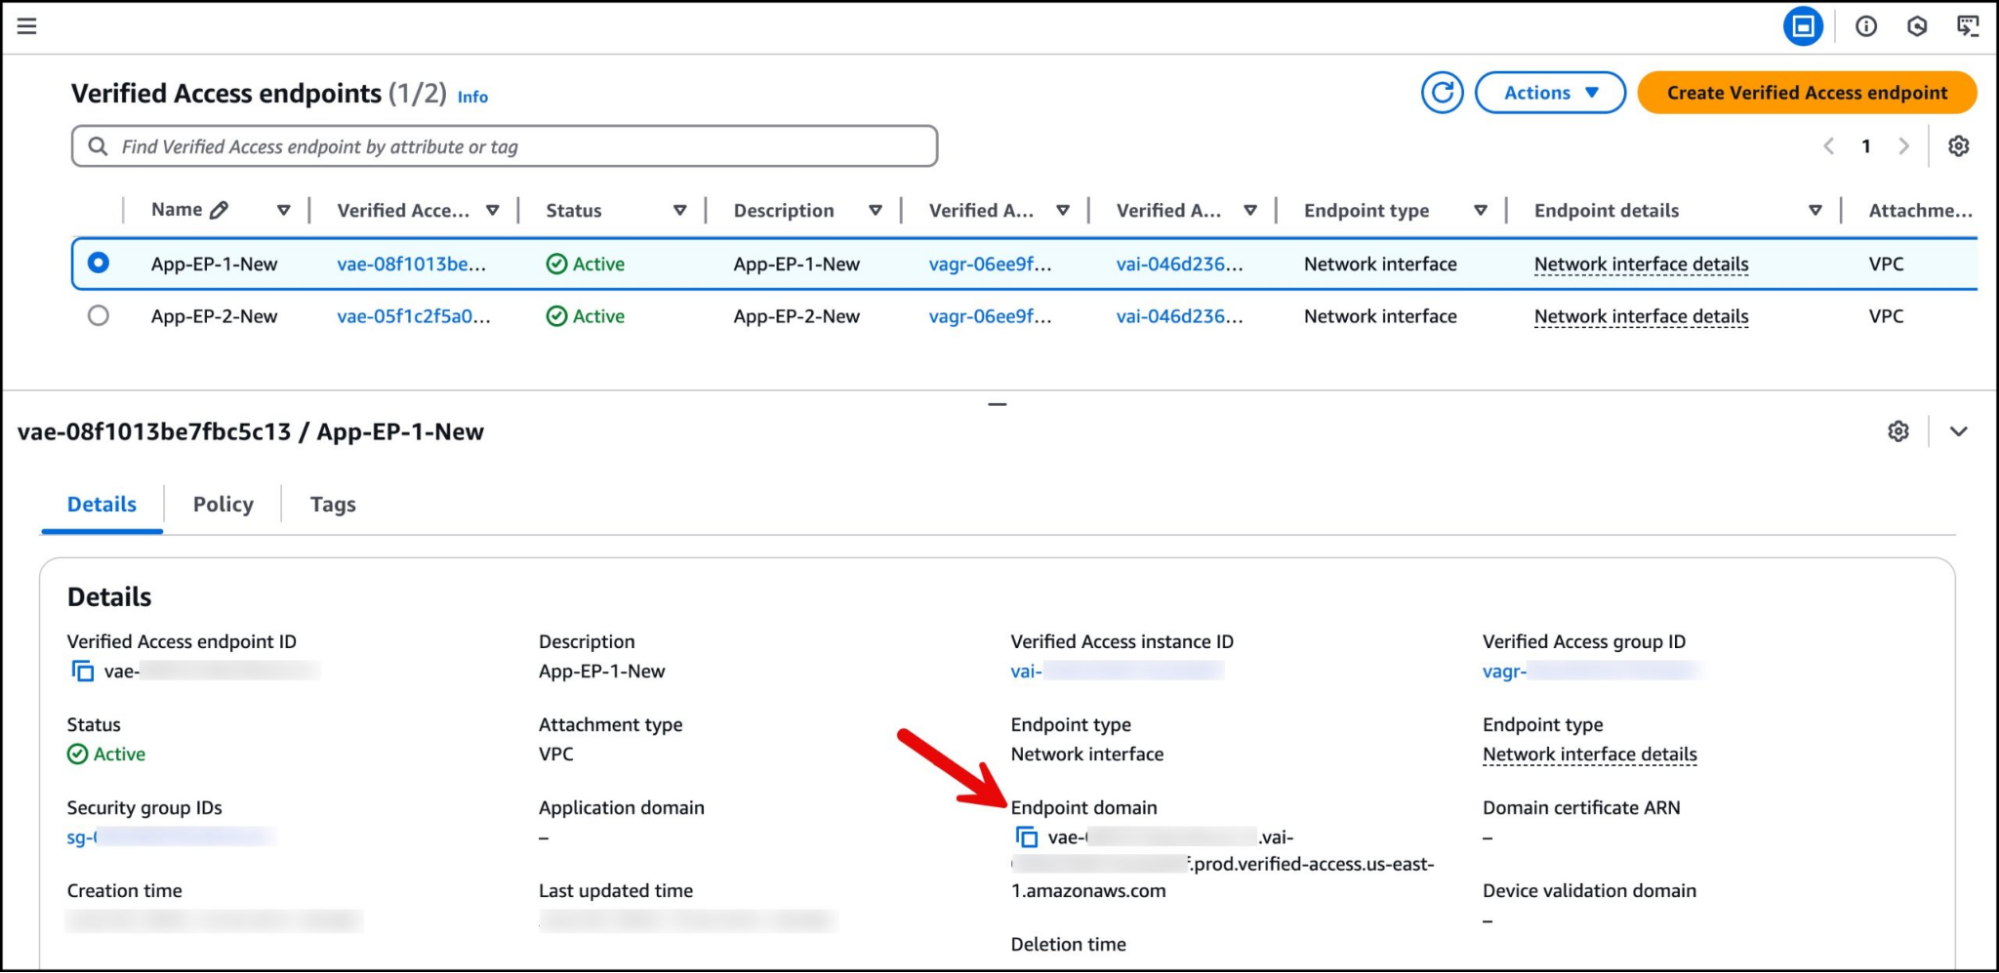Click the info circle icon in header
The width and height of the screenshot is (1999, 973).
pos(1865,26)
